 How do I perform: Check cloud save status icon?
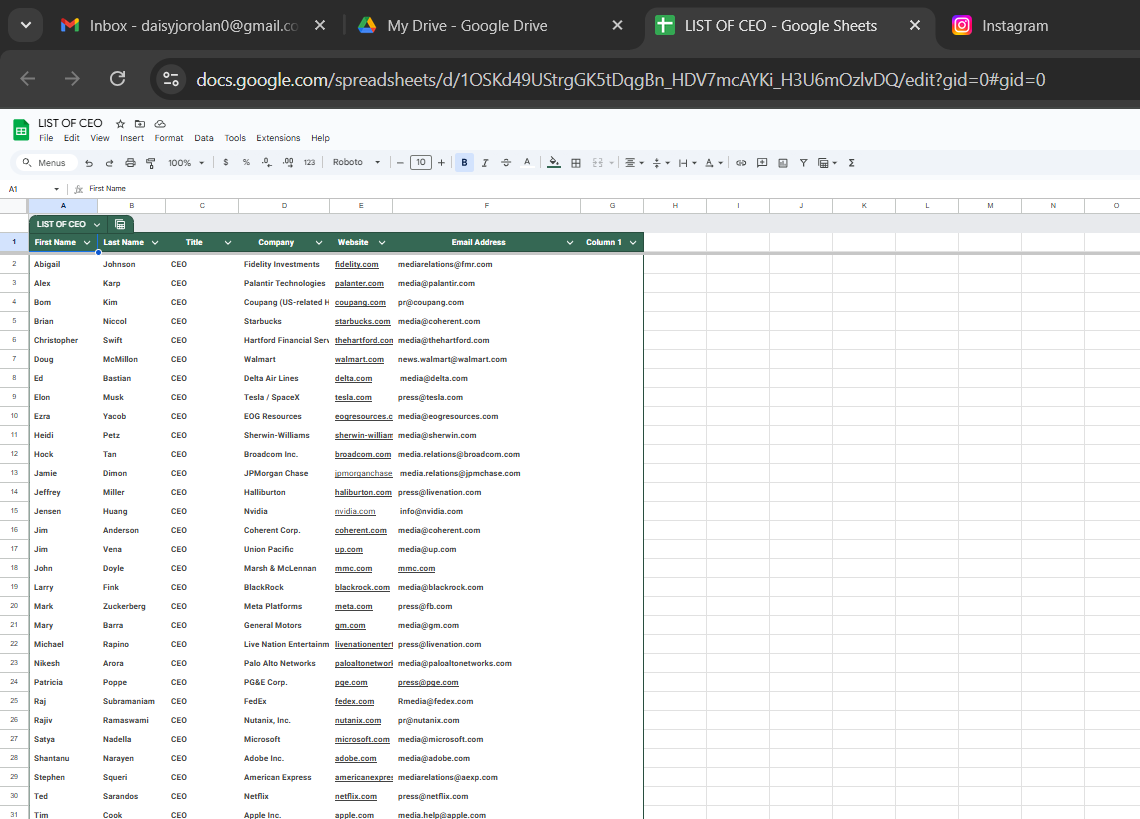click(x=160, y=124)
